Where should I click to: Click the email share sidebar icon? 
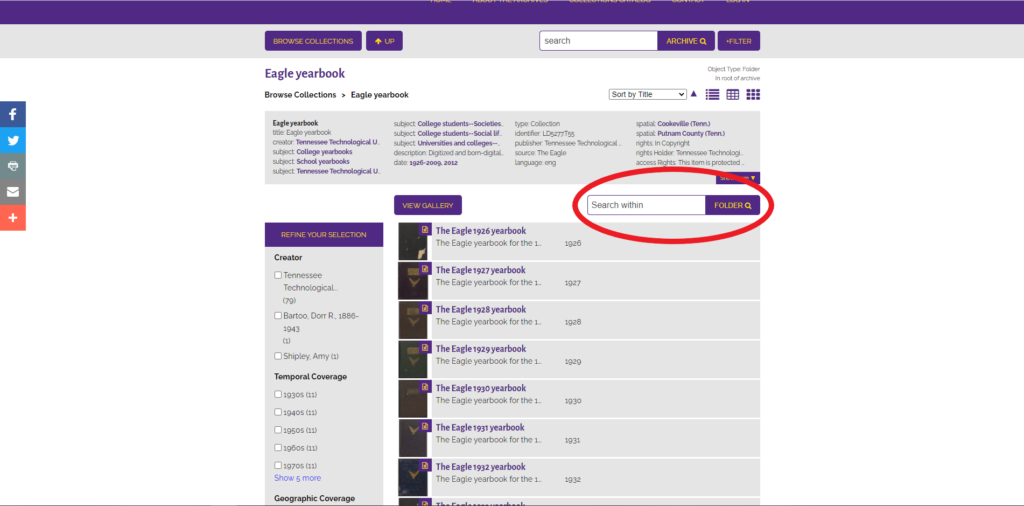(x=12, y=192)
